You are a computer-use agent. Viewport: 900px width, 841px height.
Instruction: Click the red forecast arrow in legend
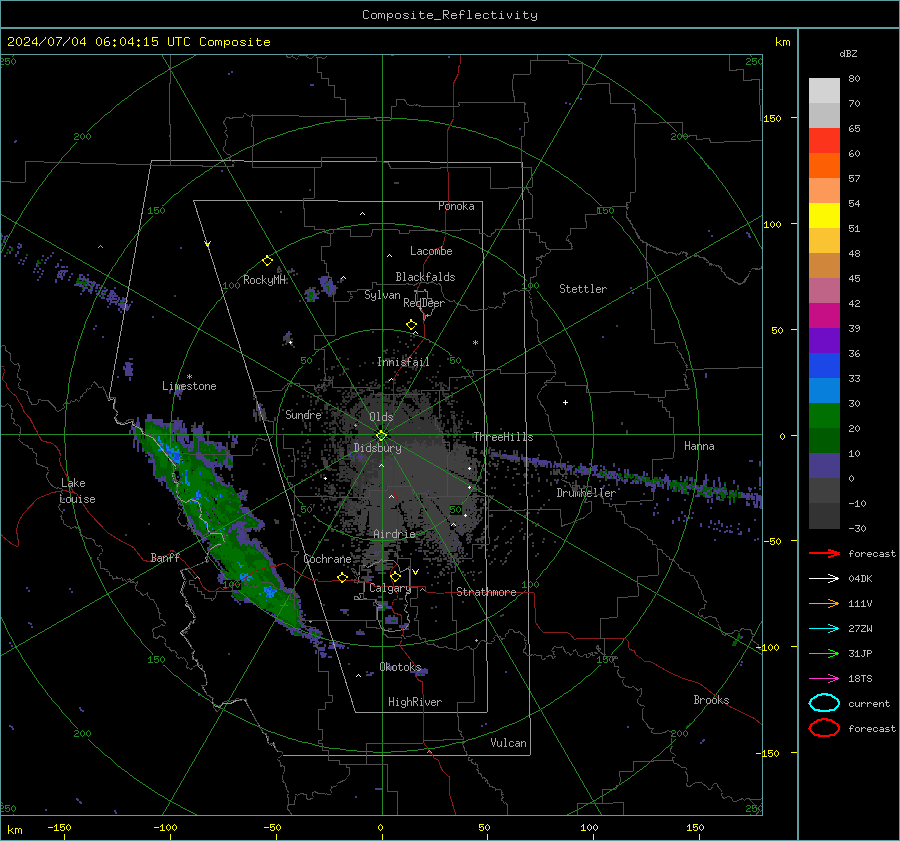(824, 553)
